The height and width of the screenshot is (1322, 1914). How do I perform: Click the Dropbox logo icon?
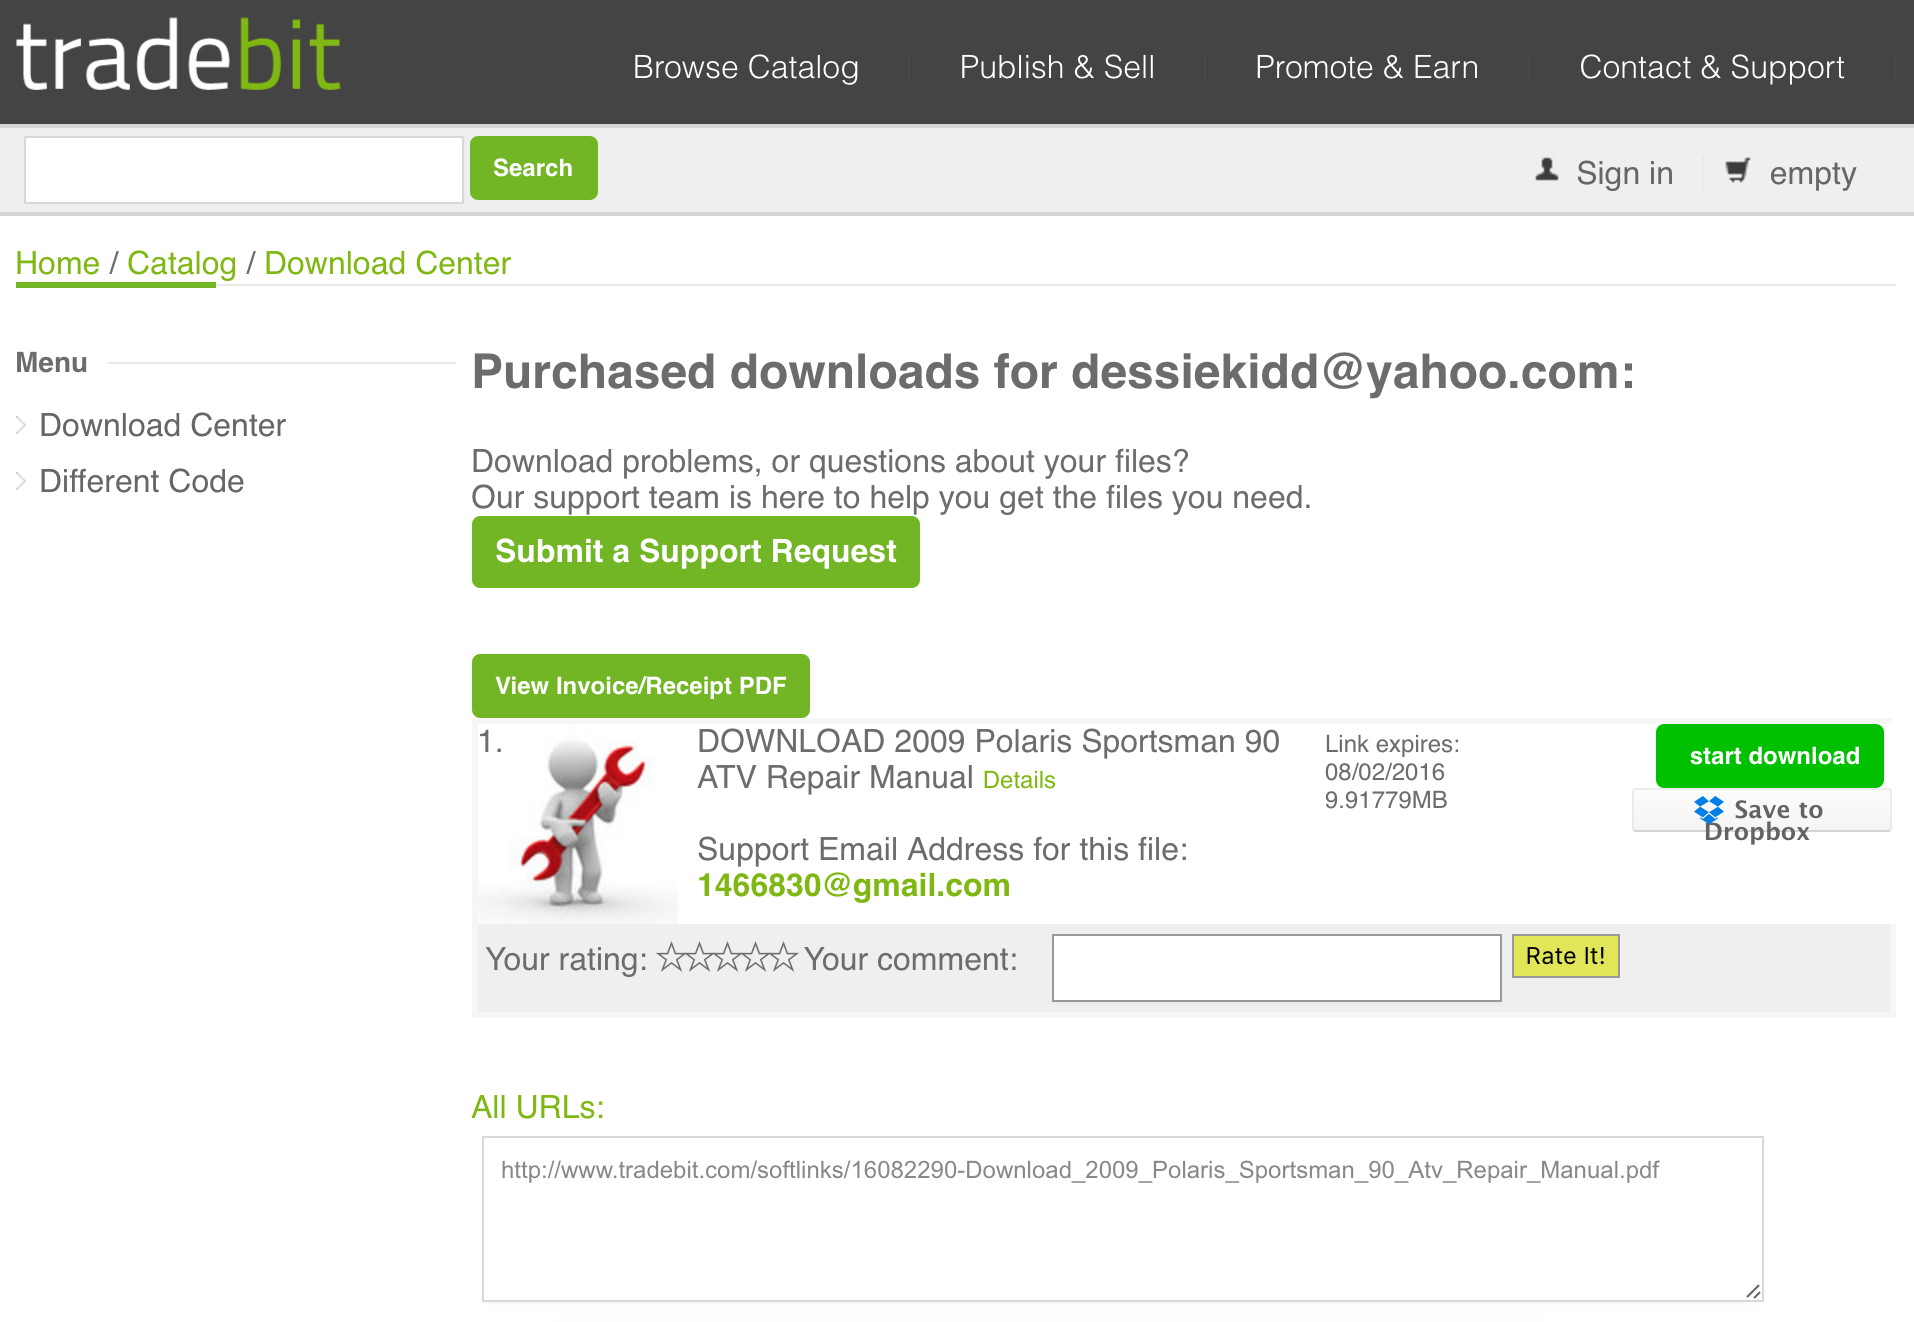[x=1709, y=809]
